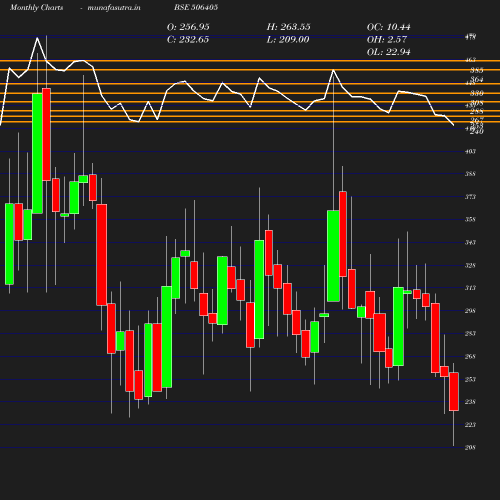Click the 208 price axis label
The height and width of the screenshot is (500, 500).
(470, 447)
